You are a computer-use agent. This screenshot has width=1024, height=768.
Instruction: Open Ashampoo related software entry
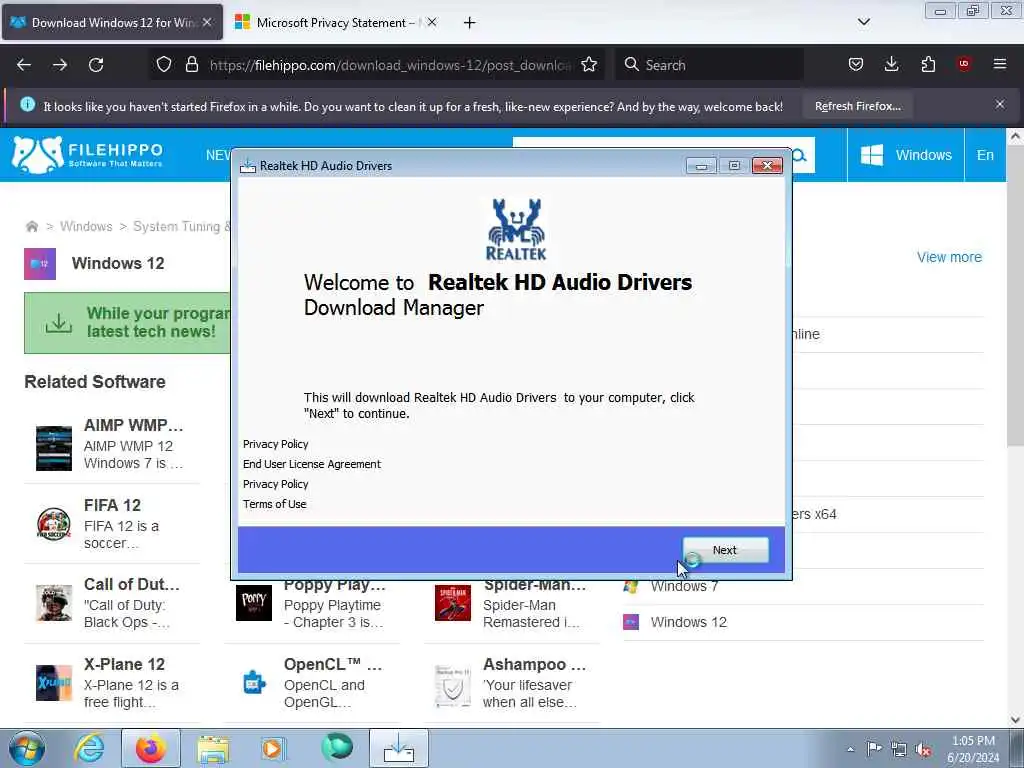click(x=512, y=682)
